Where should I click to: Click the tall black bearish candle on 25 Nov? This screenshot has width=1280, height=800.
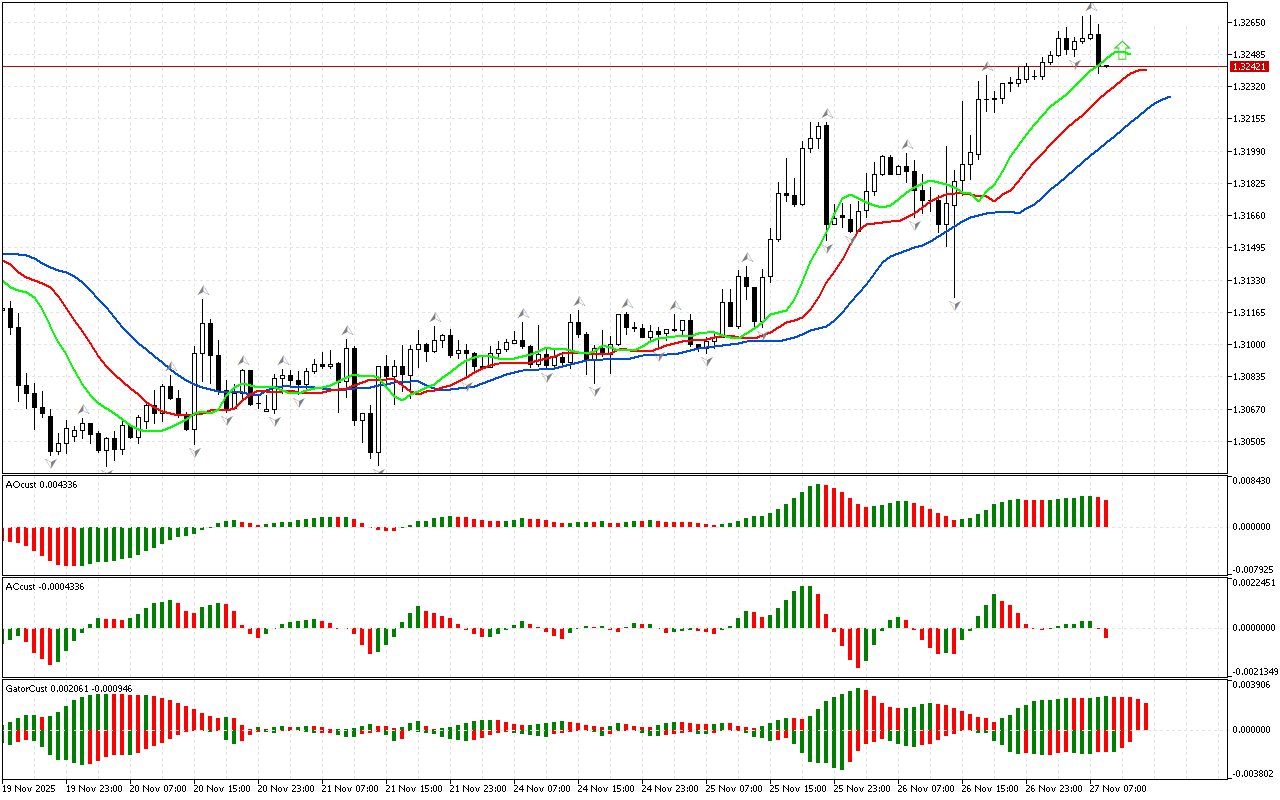click(827, 175)
